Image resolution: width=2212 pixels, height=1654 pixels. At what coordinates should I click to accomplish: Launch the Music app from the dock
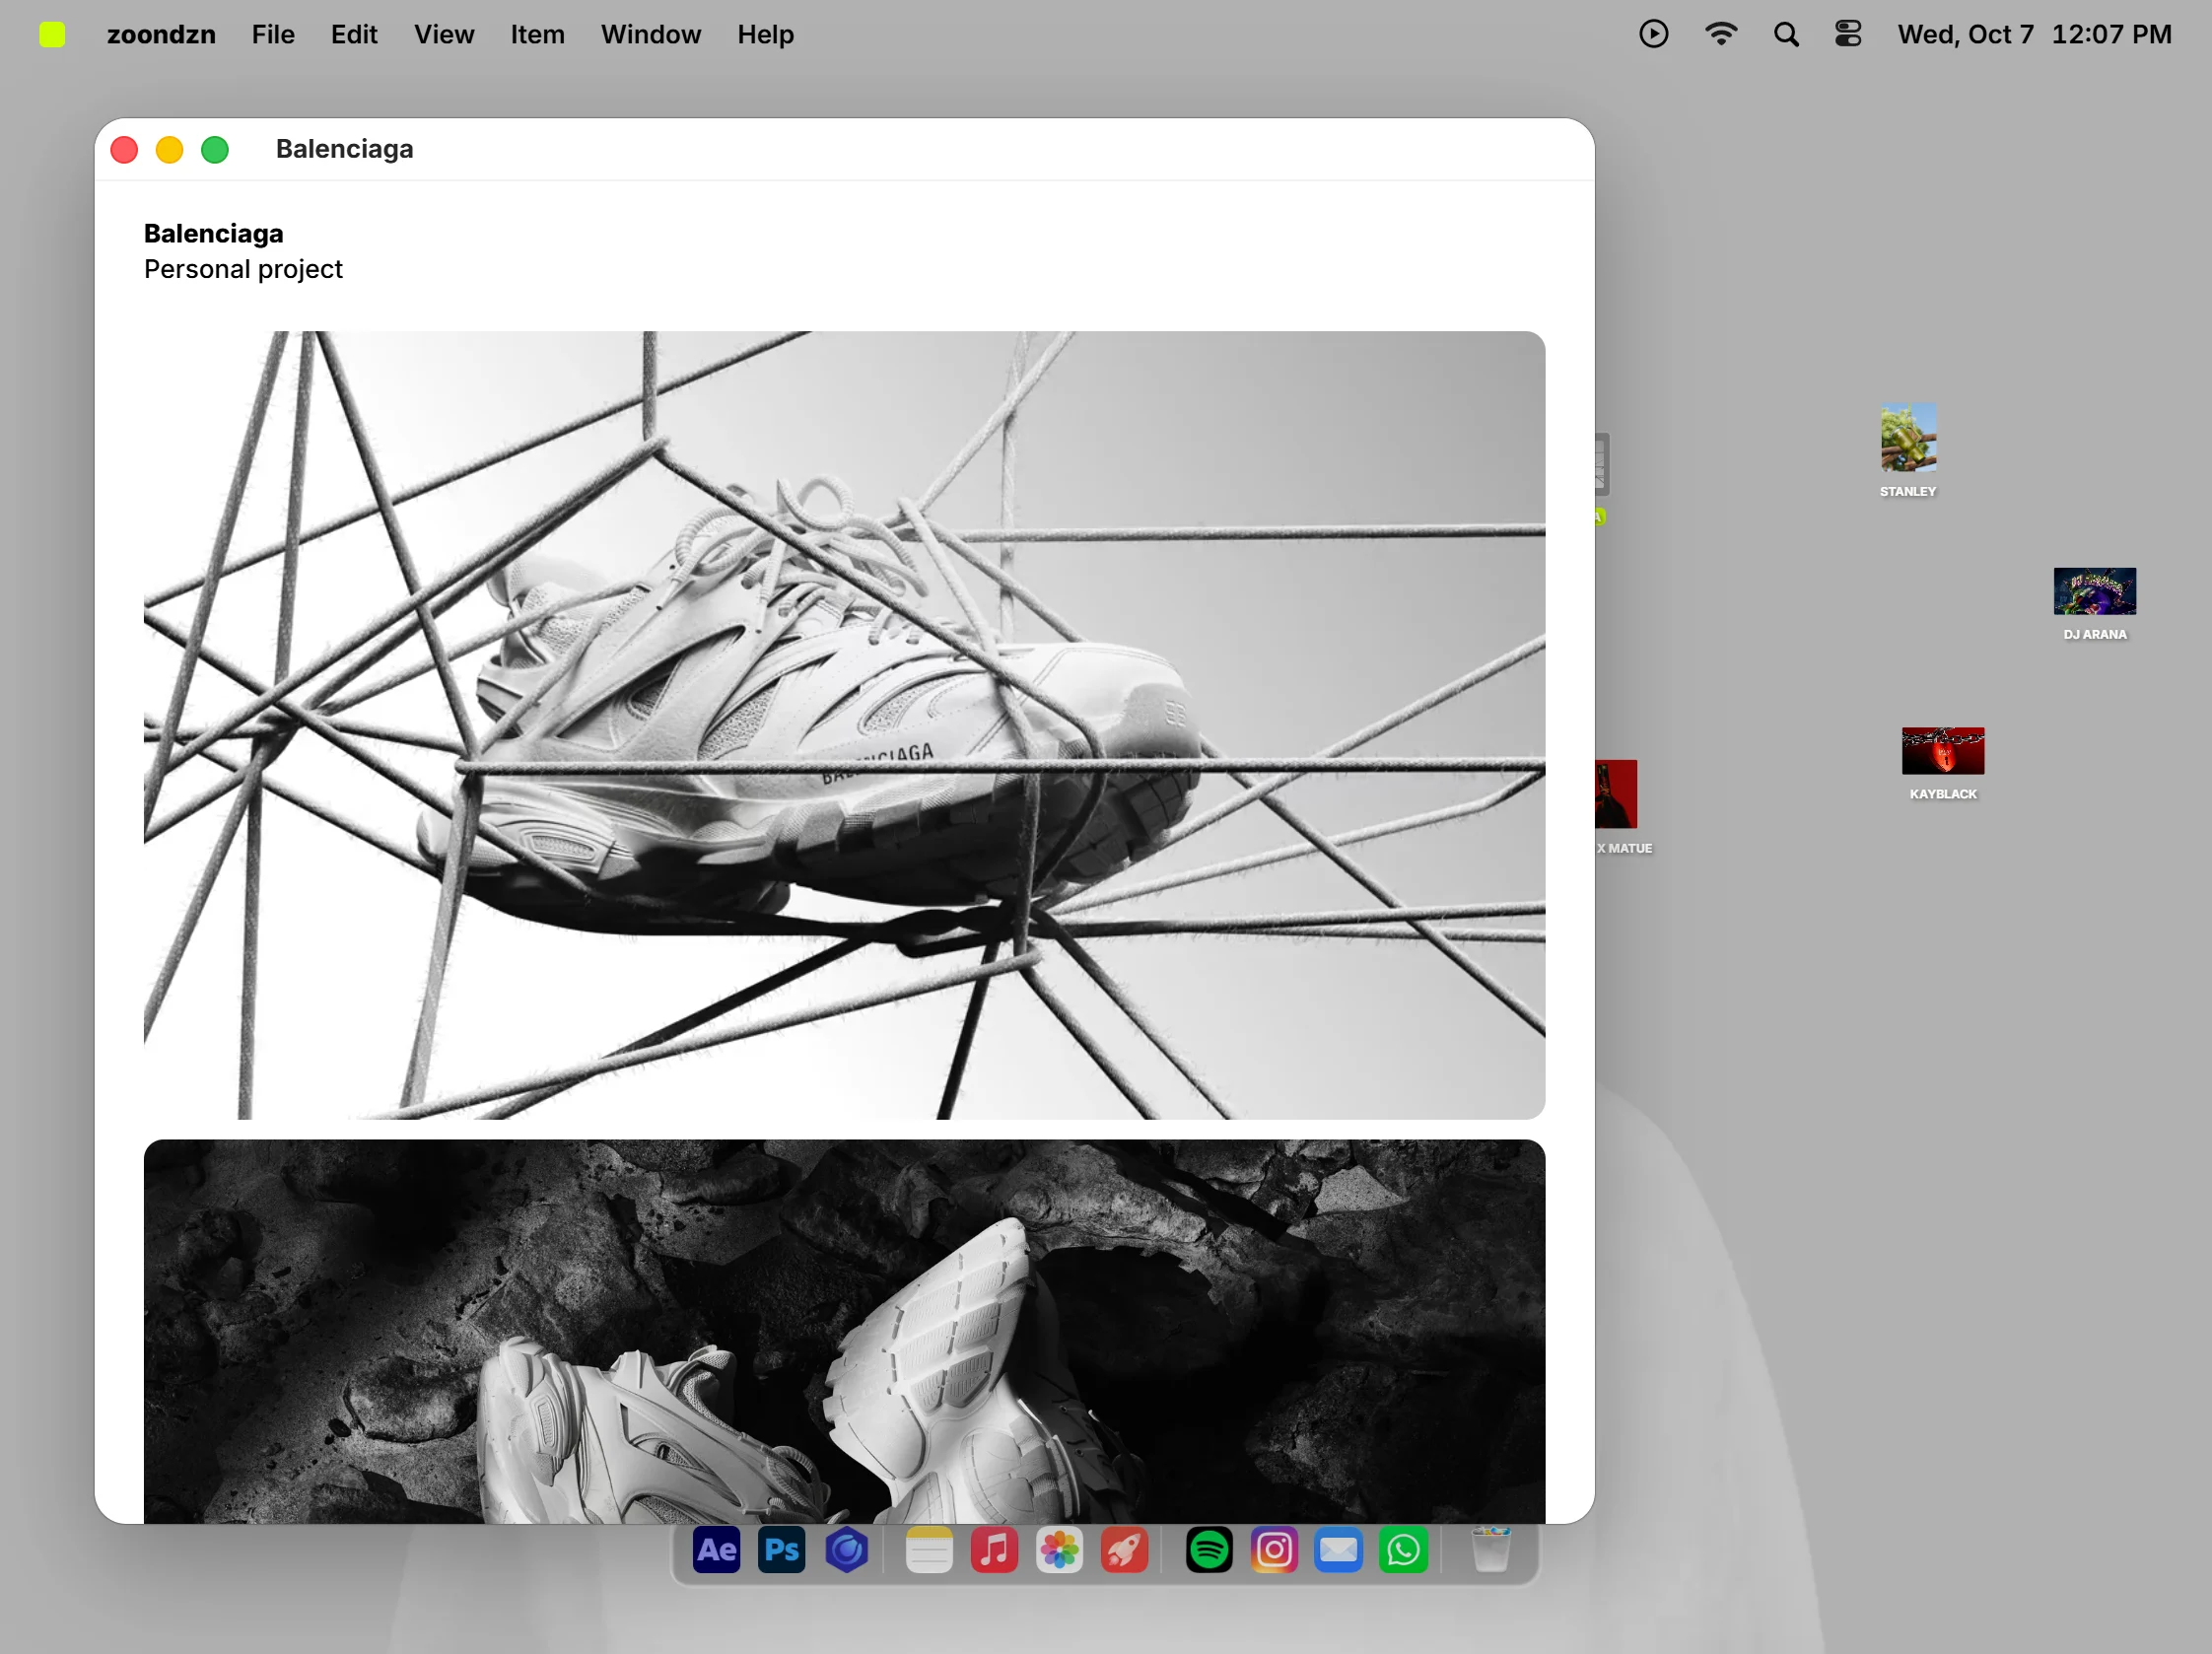coord(994,1550)
